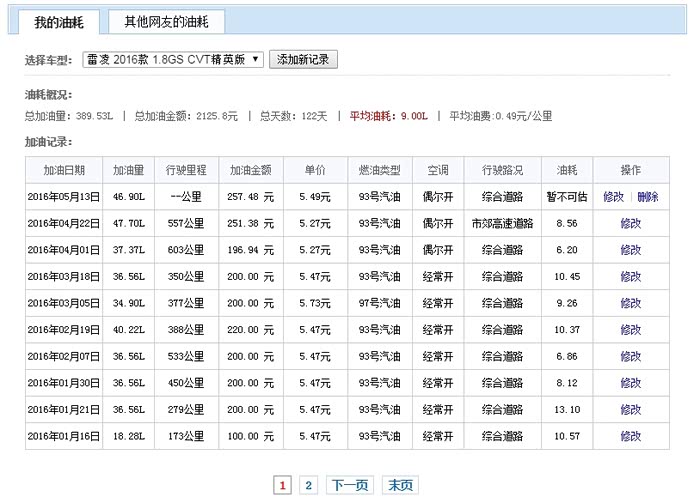The height and width of the screenshot is (503, 700).
Task: Click the 下一页 next page link
Action: coord(350,485)
